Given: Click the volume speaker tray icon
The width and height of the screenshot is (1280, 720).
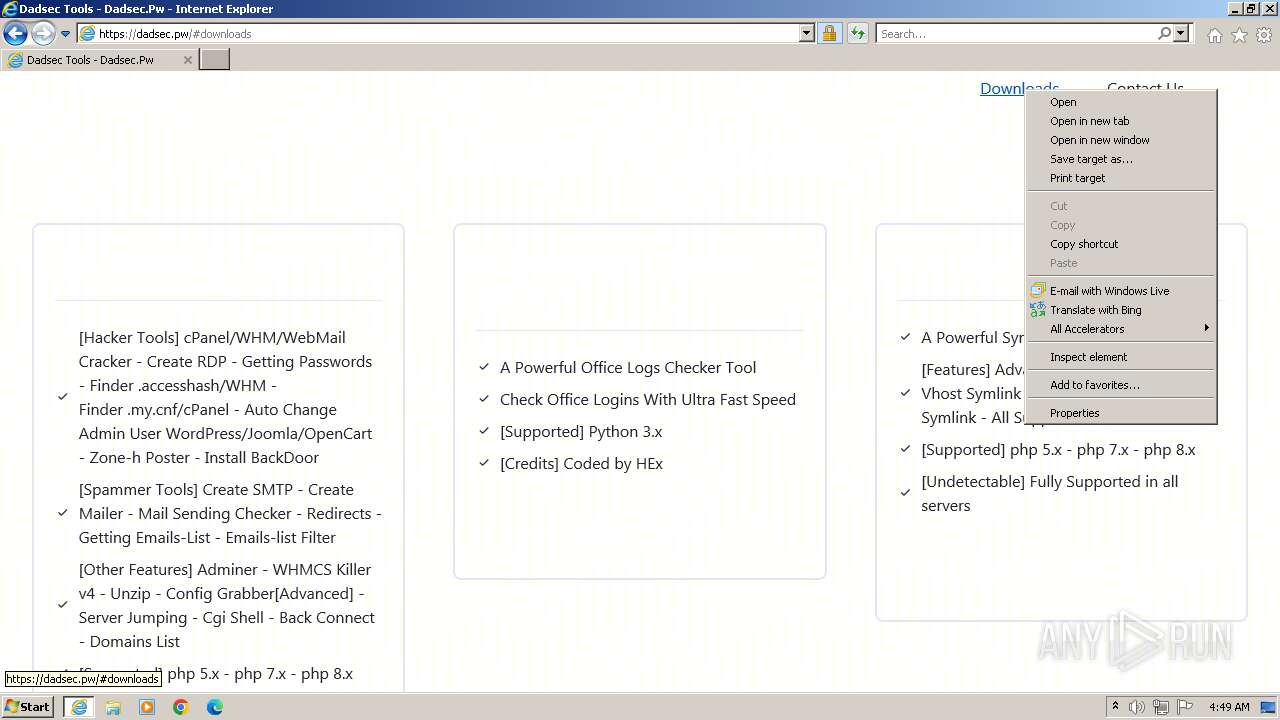Looking at the screenshot, I should tap(1137, 707).
